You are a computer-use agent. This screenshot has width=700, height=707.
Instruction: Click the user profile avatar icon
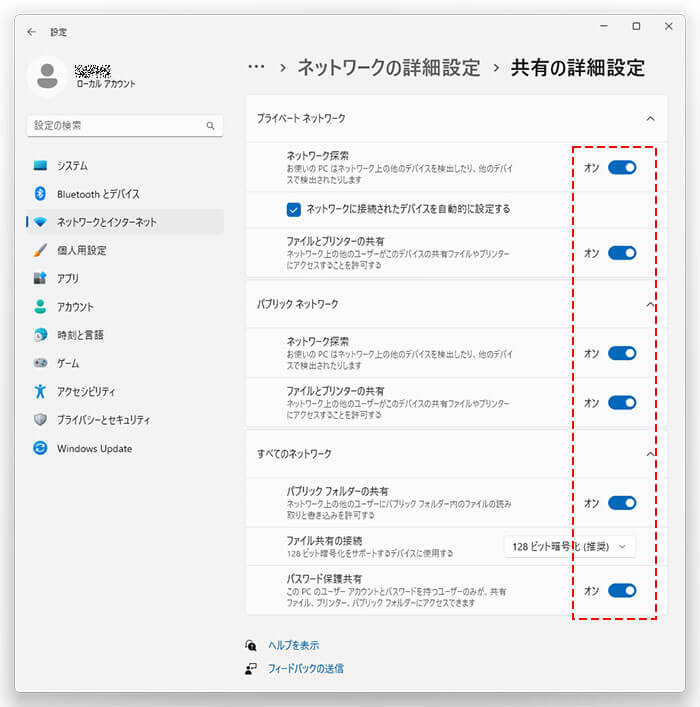[x=47, y=76]
